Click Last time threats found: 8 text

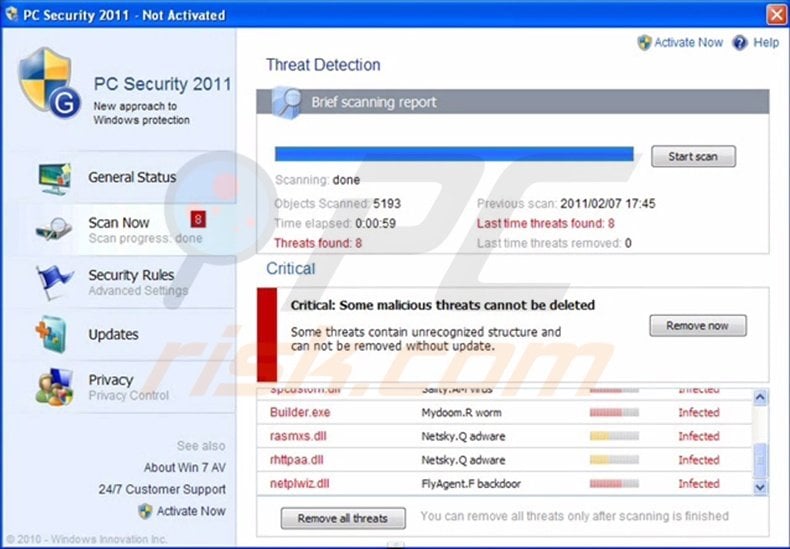[546, 224]
